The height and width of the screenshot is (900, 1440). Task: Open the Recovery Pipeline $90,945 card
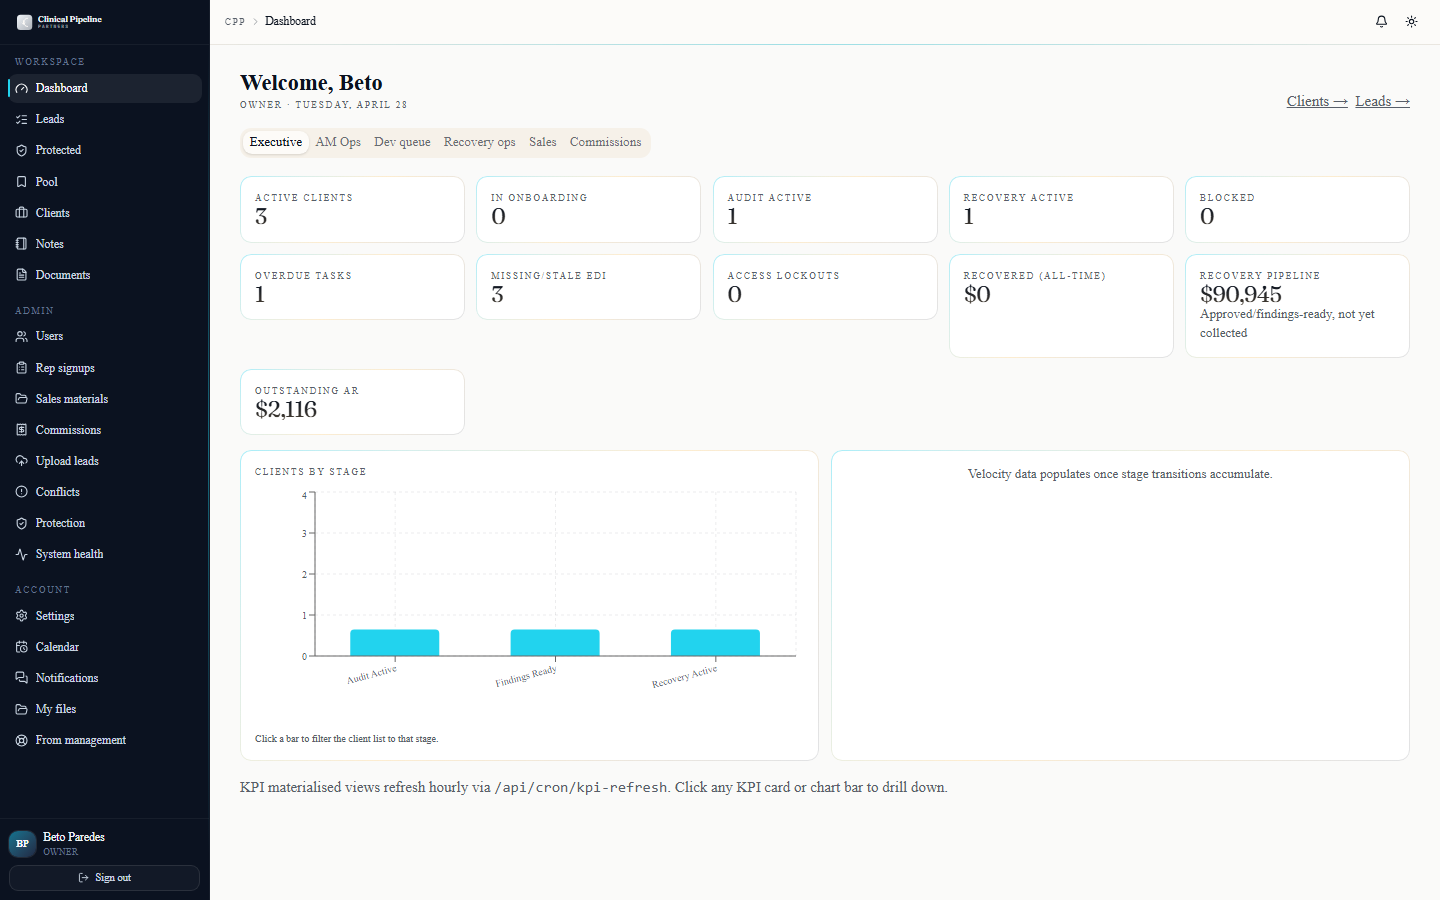(1297, 306)
